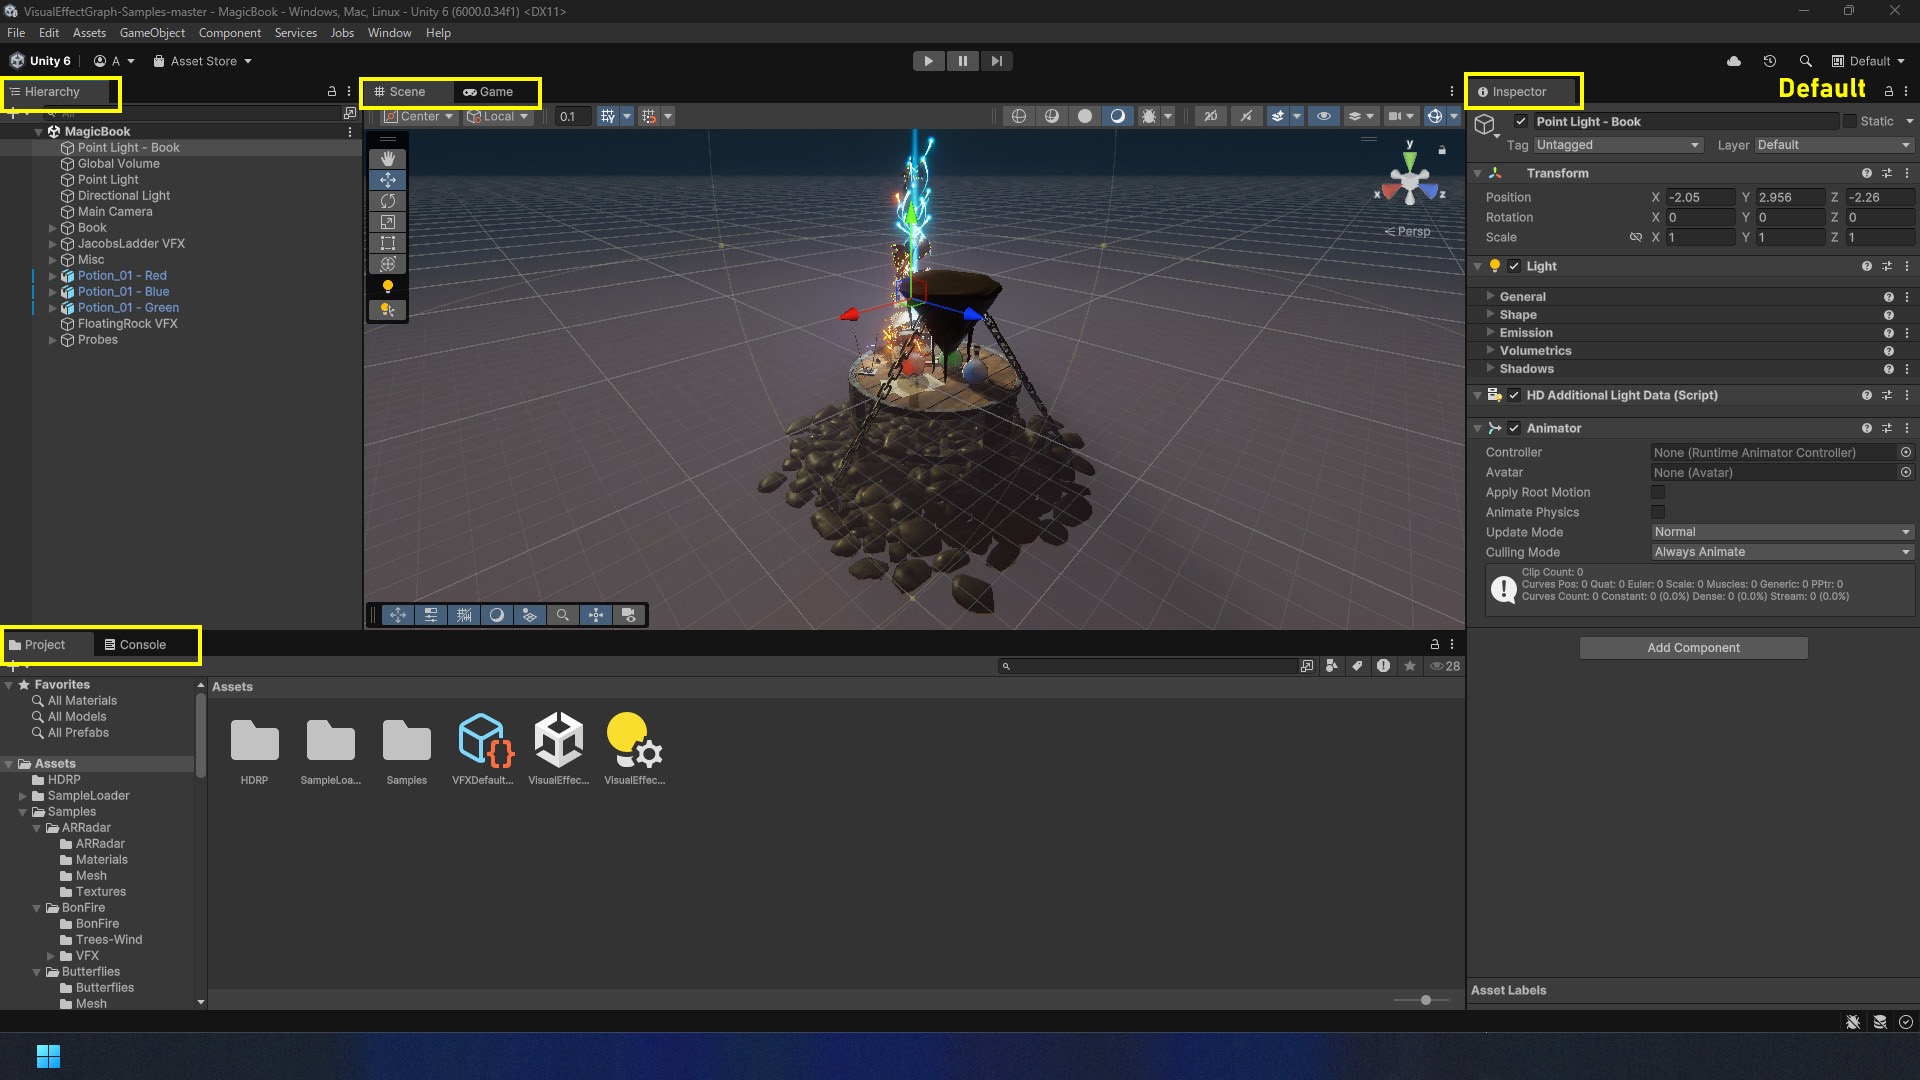Expand the General light section

pos(1489,297)
